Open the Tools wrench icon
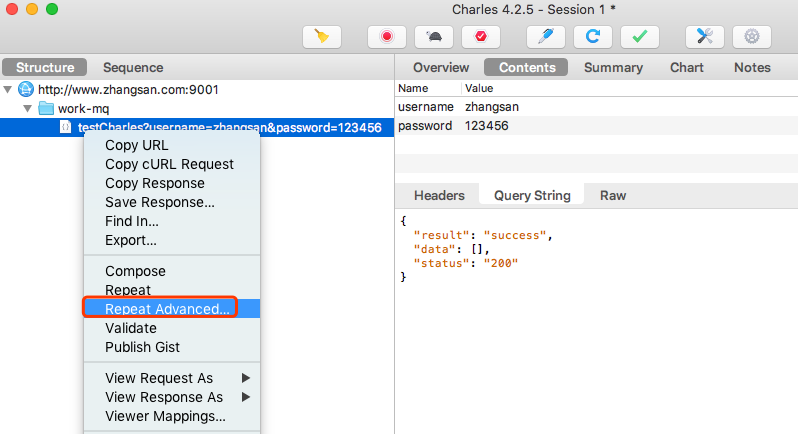 [705, 37]
